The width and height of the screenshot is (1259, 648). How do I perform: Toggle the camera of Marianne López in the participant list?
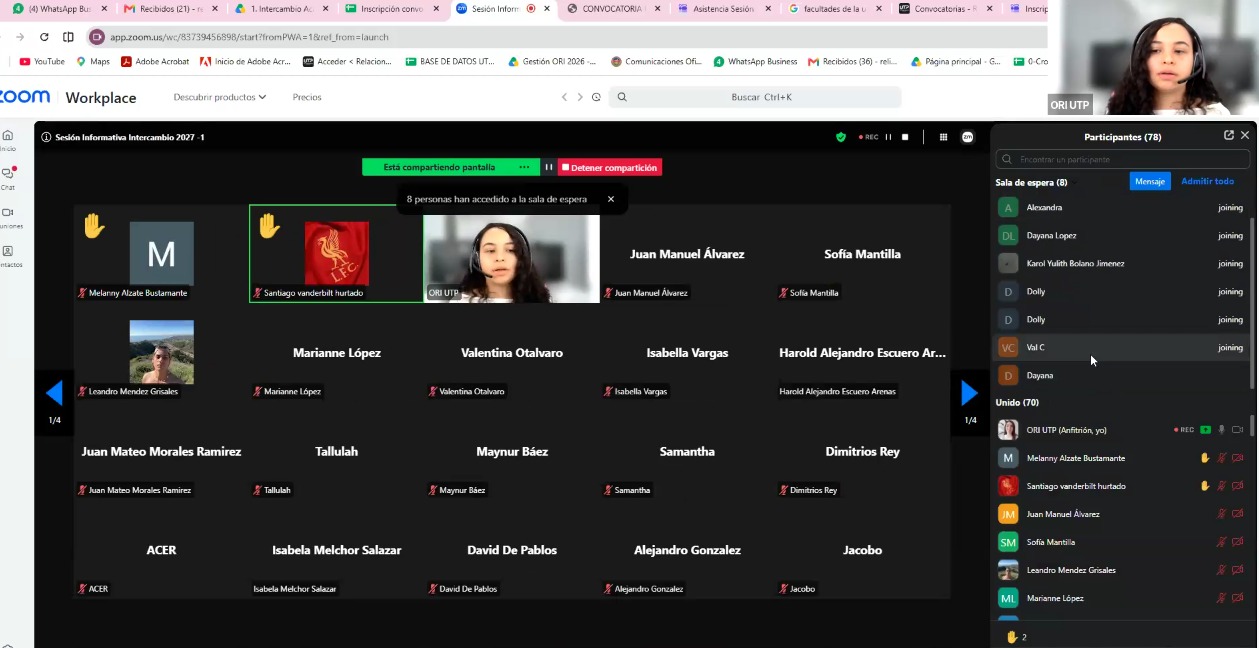point(1237,598)
